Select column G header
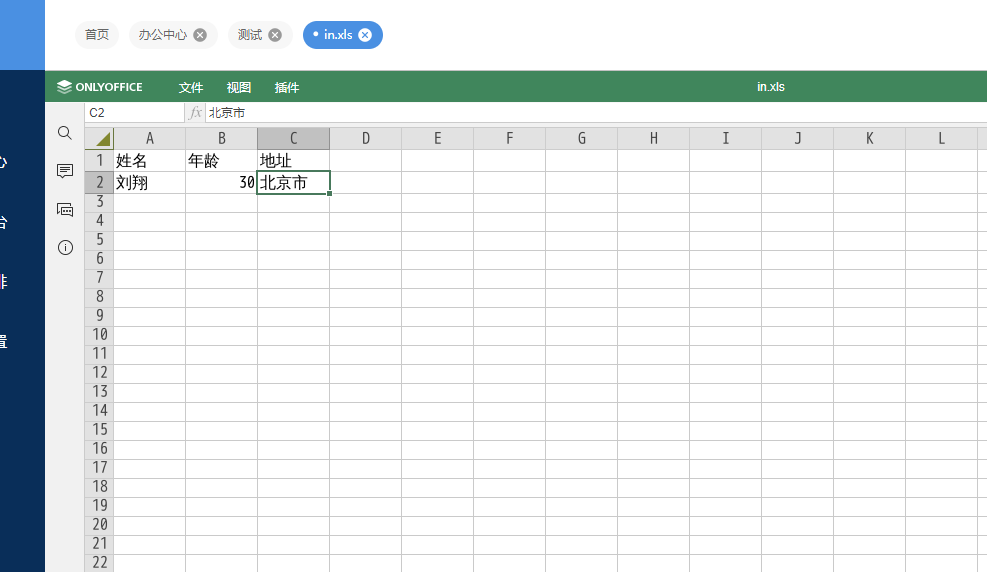Image resolution: width=987 pixels, height=572 pixels. 582,138
